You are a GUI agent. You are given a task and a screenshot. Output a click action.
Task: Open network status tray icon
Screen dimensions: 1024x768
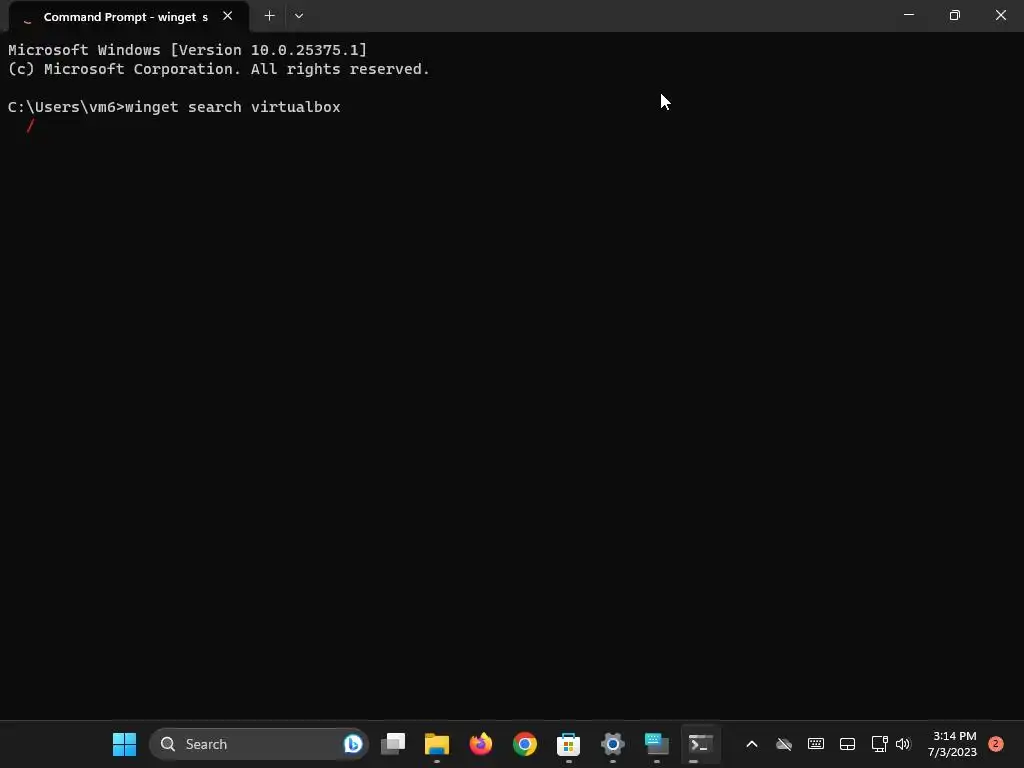pos(879,744)
